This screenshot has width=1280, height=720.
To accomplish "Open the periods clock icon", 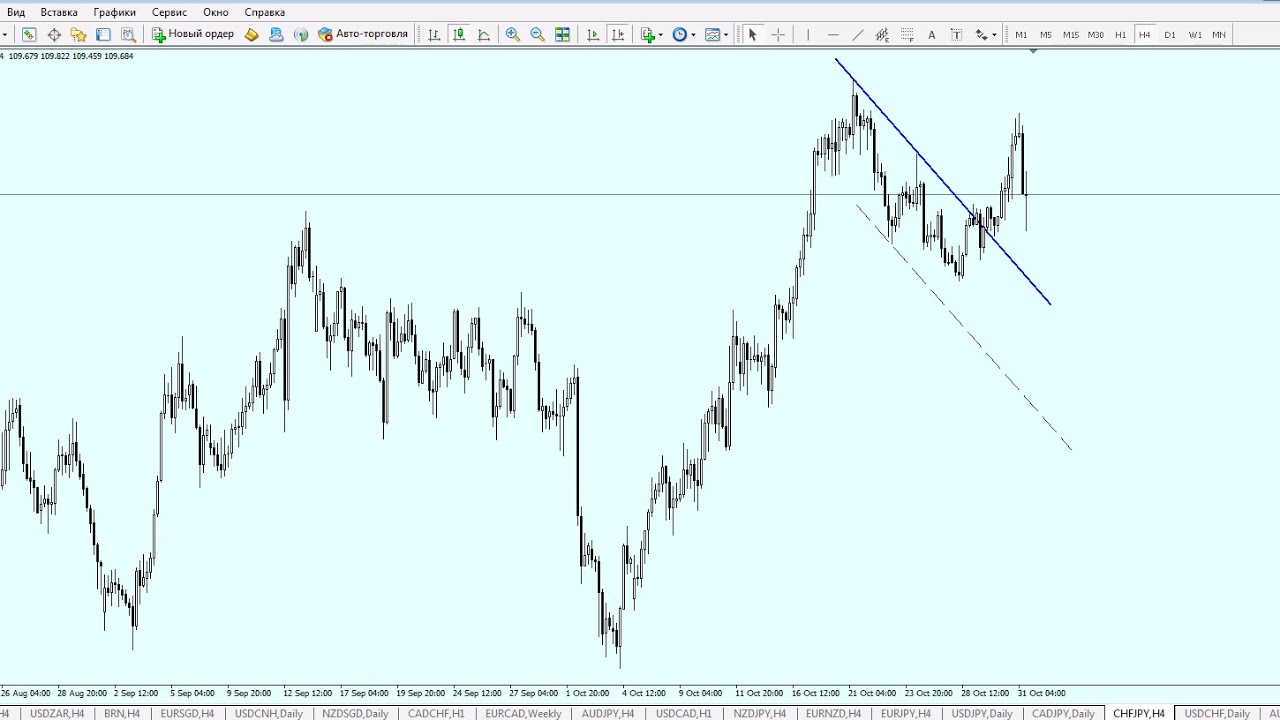I will 679,34.
